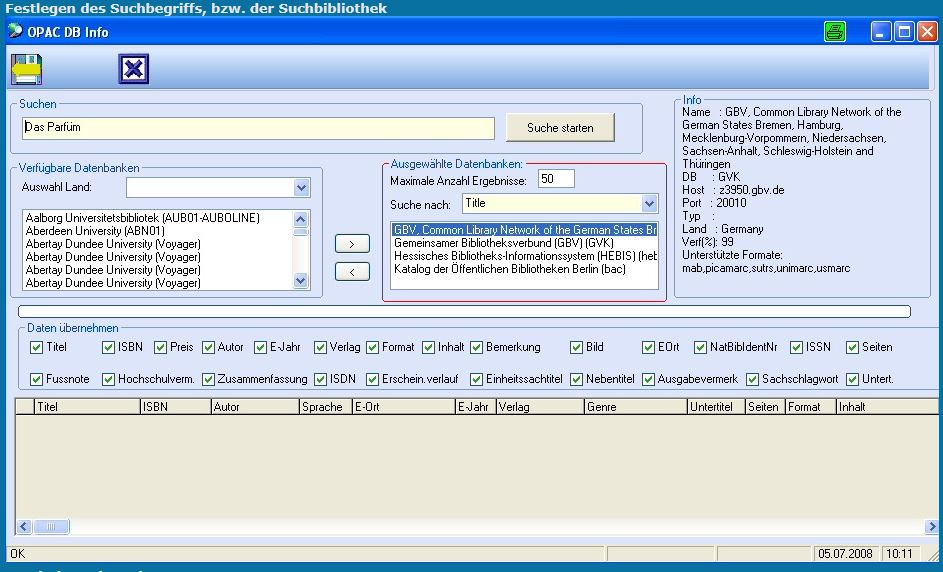
Task: Click the Verlag column header
Action: [538, 407]
